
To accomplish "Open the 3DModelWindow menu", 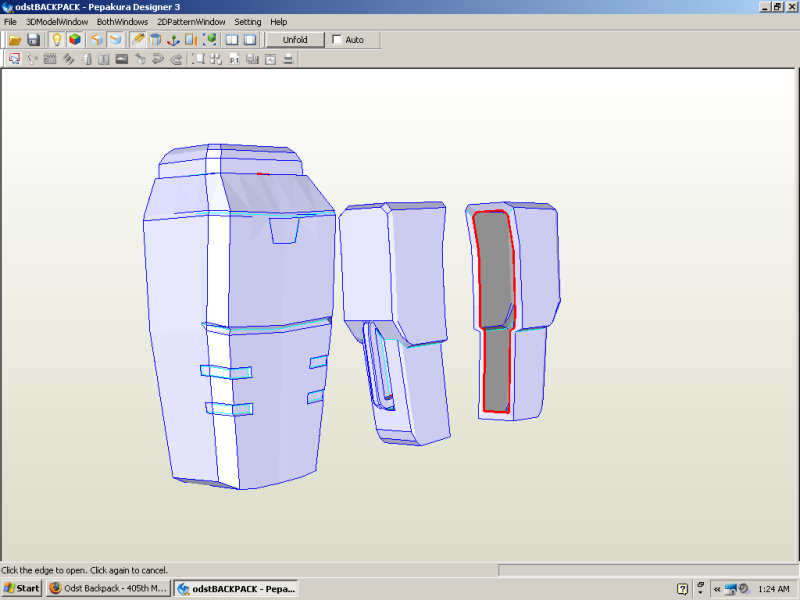I will [x=56, y=21].
